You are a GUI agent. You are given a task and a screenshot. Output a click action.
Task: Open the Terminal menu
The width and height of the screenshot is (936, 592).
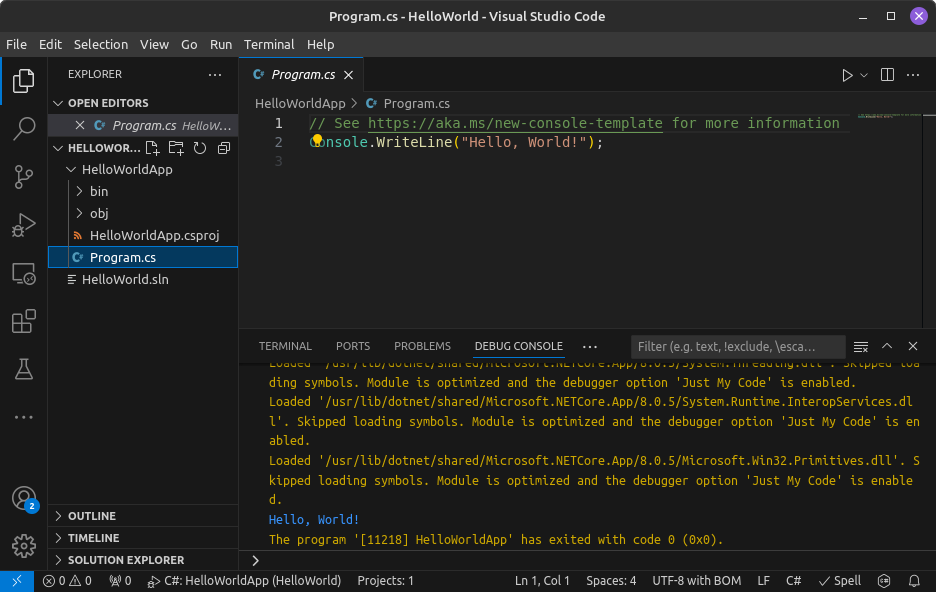pyautogui.click(x=269, y=45)
